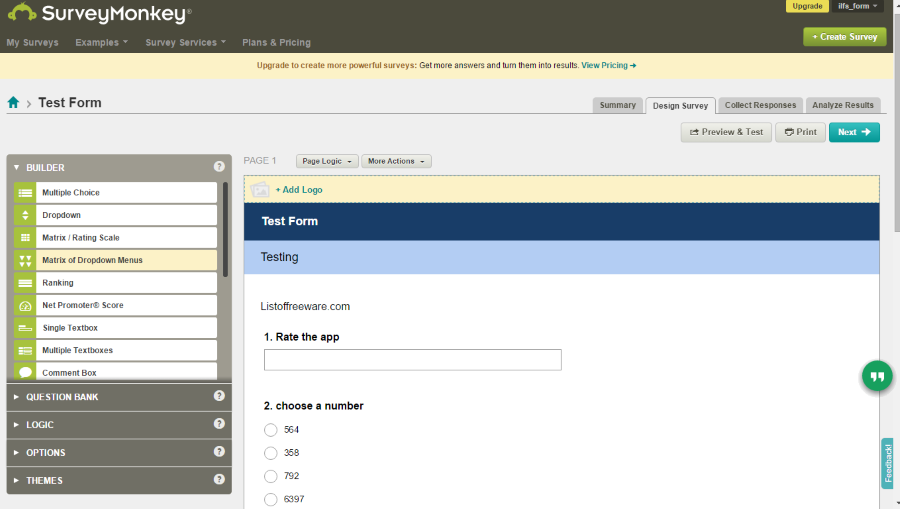Go to My Surveys
This screenshot has height=509, width=900.
click(x=32, y=42)
